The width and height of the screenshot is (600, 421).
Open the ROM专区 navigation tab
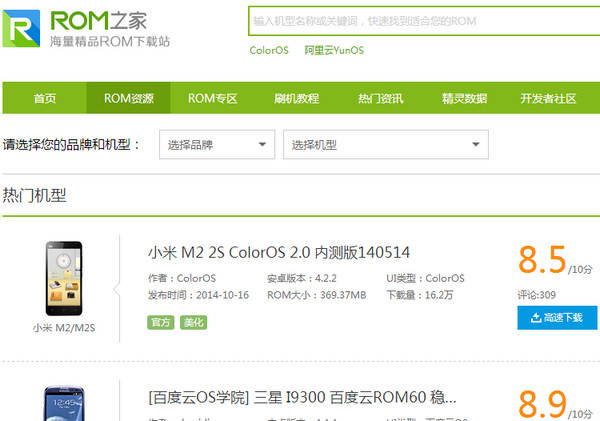coord(213,98)
